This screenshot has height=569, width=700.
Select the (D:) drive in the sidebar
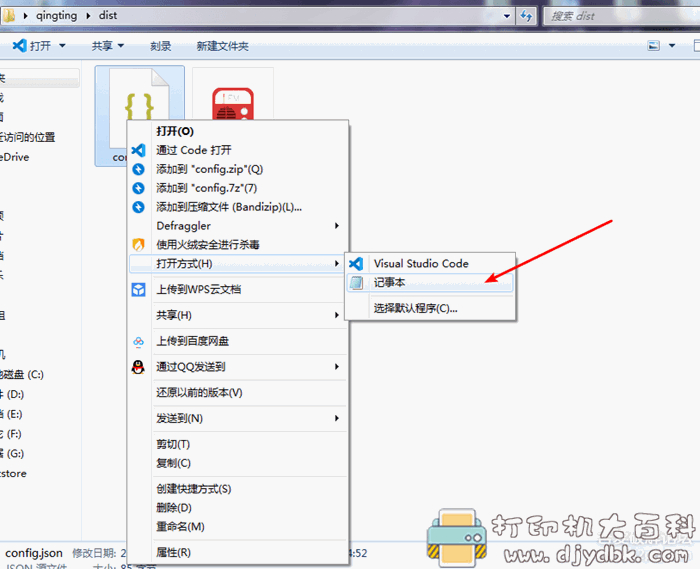tap(12, 395)
